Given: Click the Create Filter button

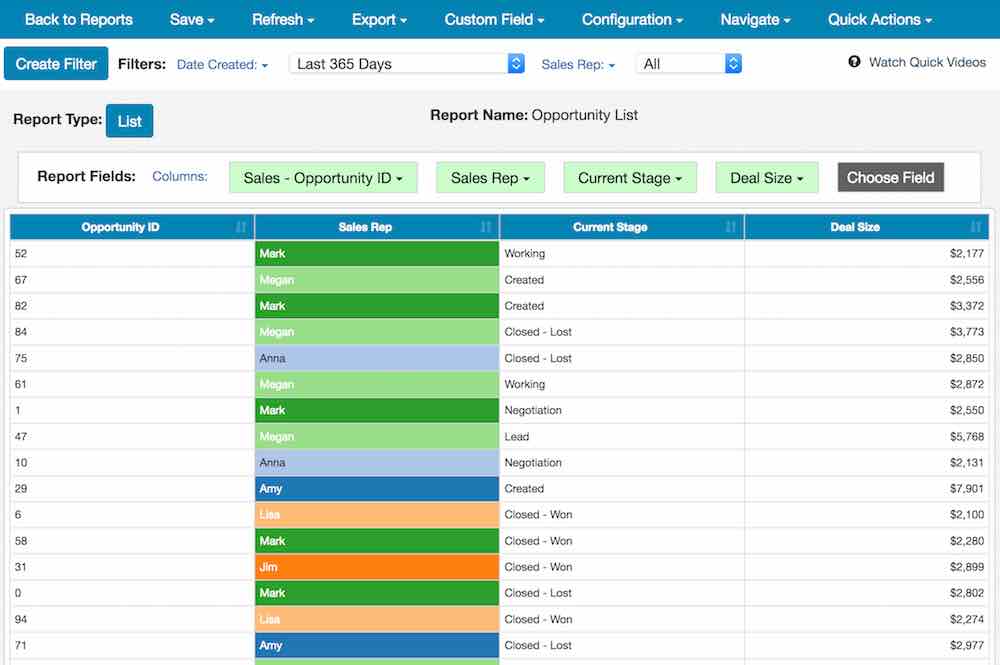Looking at the screenshot, I should [56, 62].
